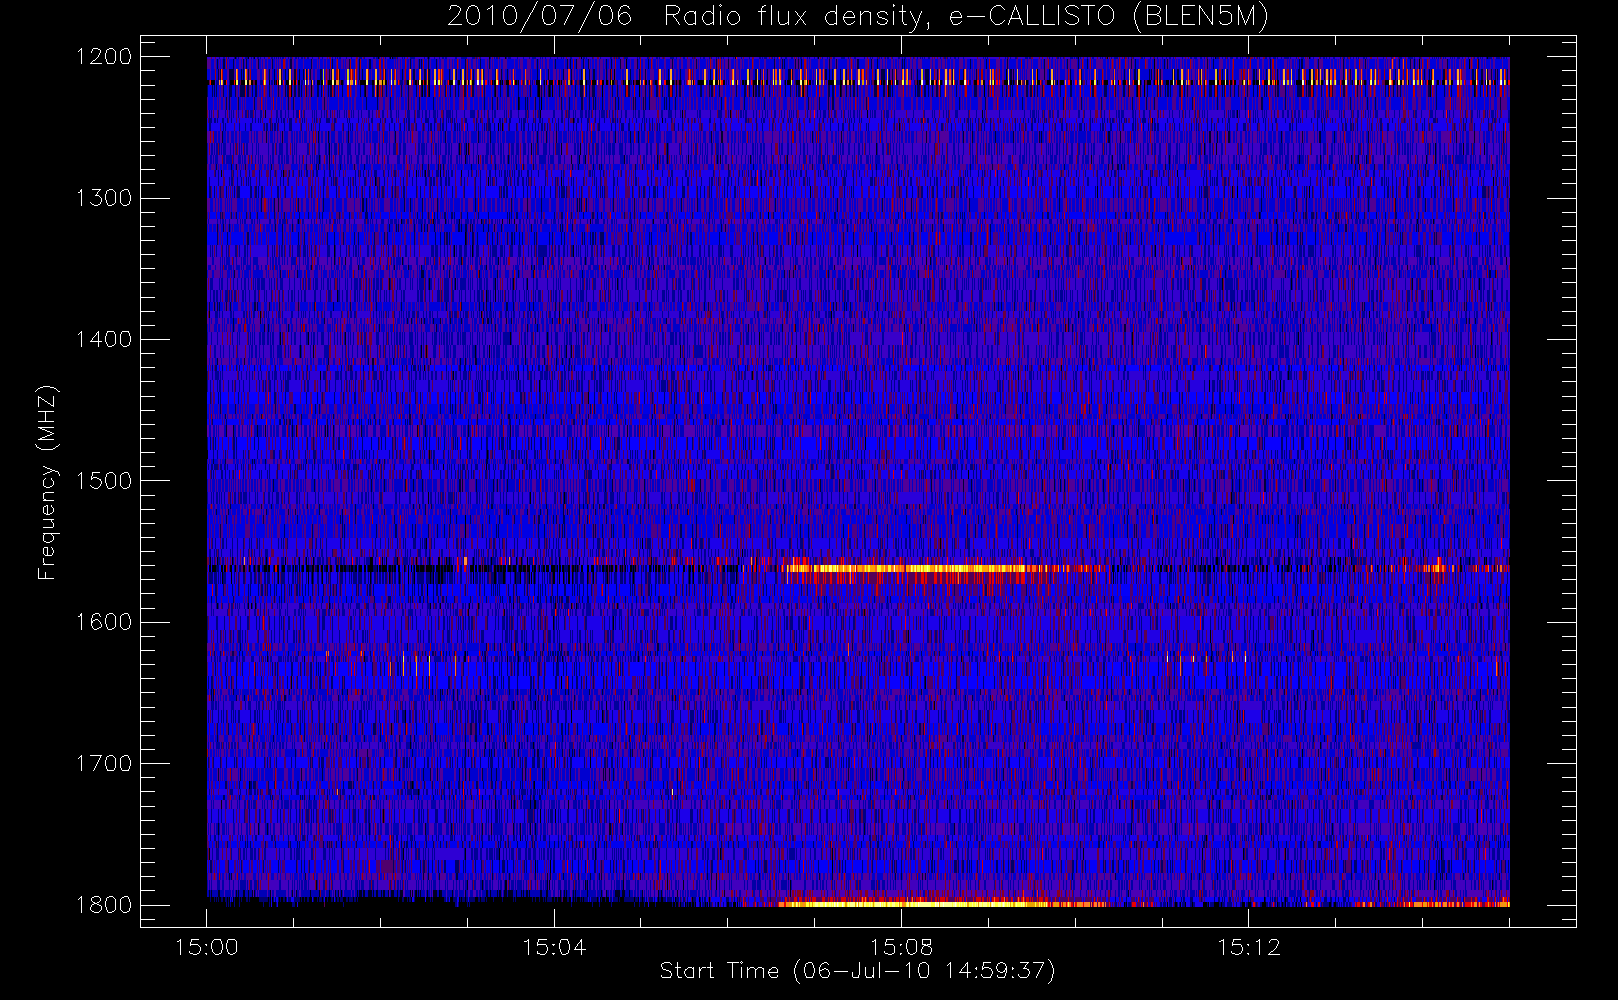The image size is (1618, 1000).
Task: Click the 1800 frequency tick label
Action: [104, 905]
